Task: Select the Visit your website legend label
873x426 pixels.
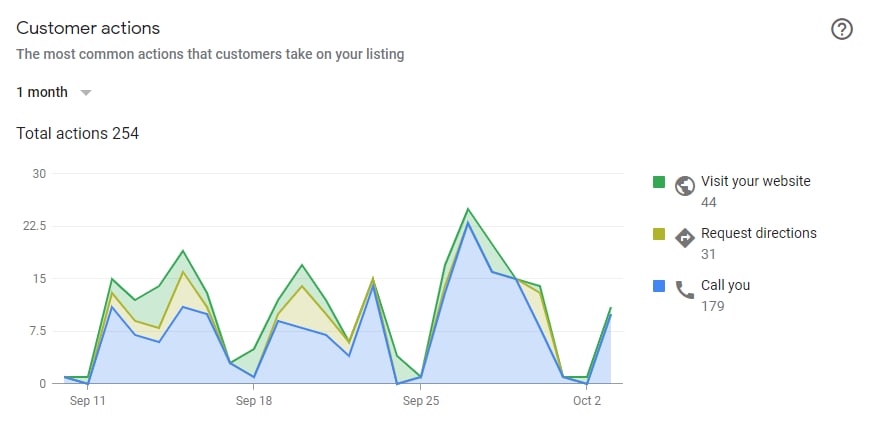Action: point(755,182)
